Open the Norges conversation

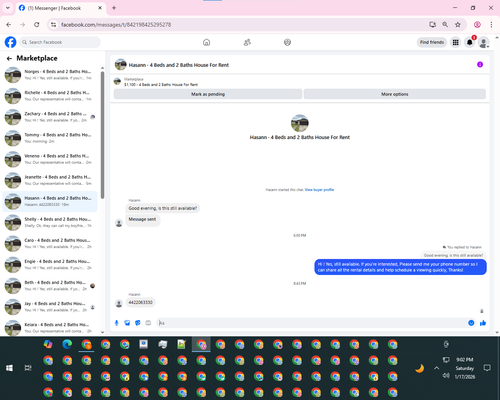50,75
